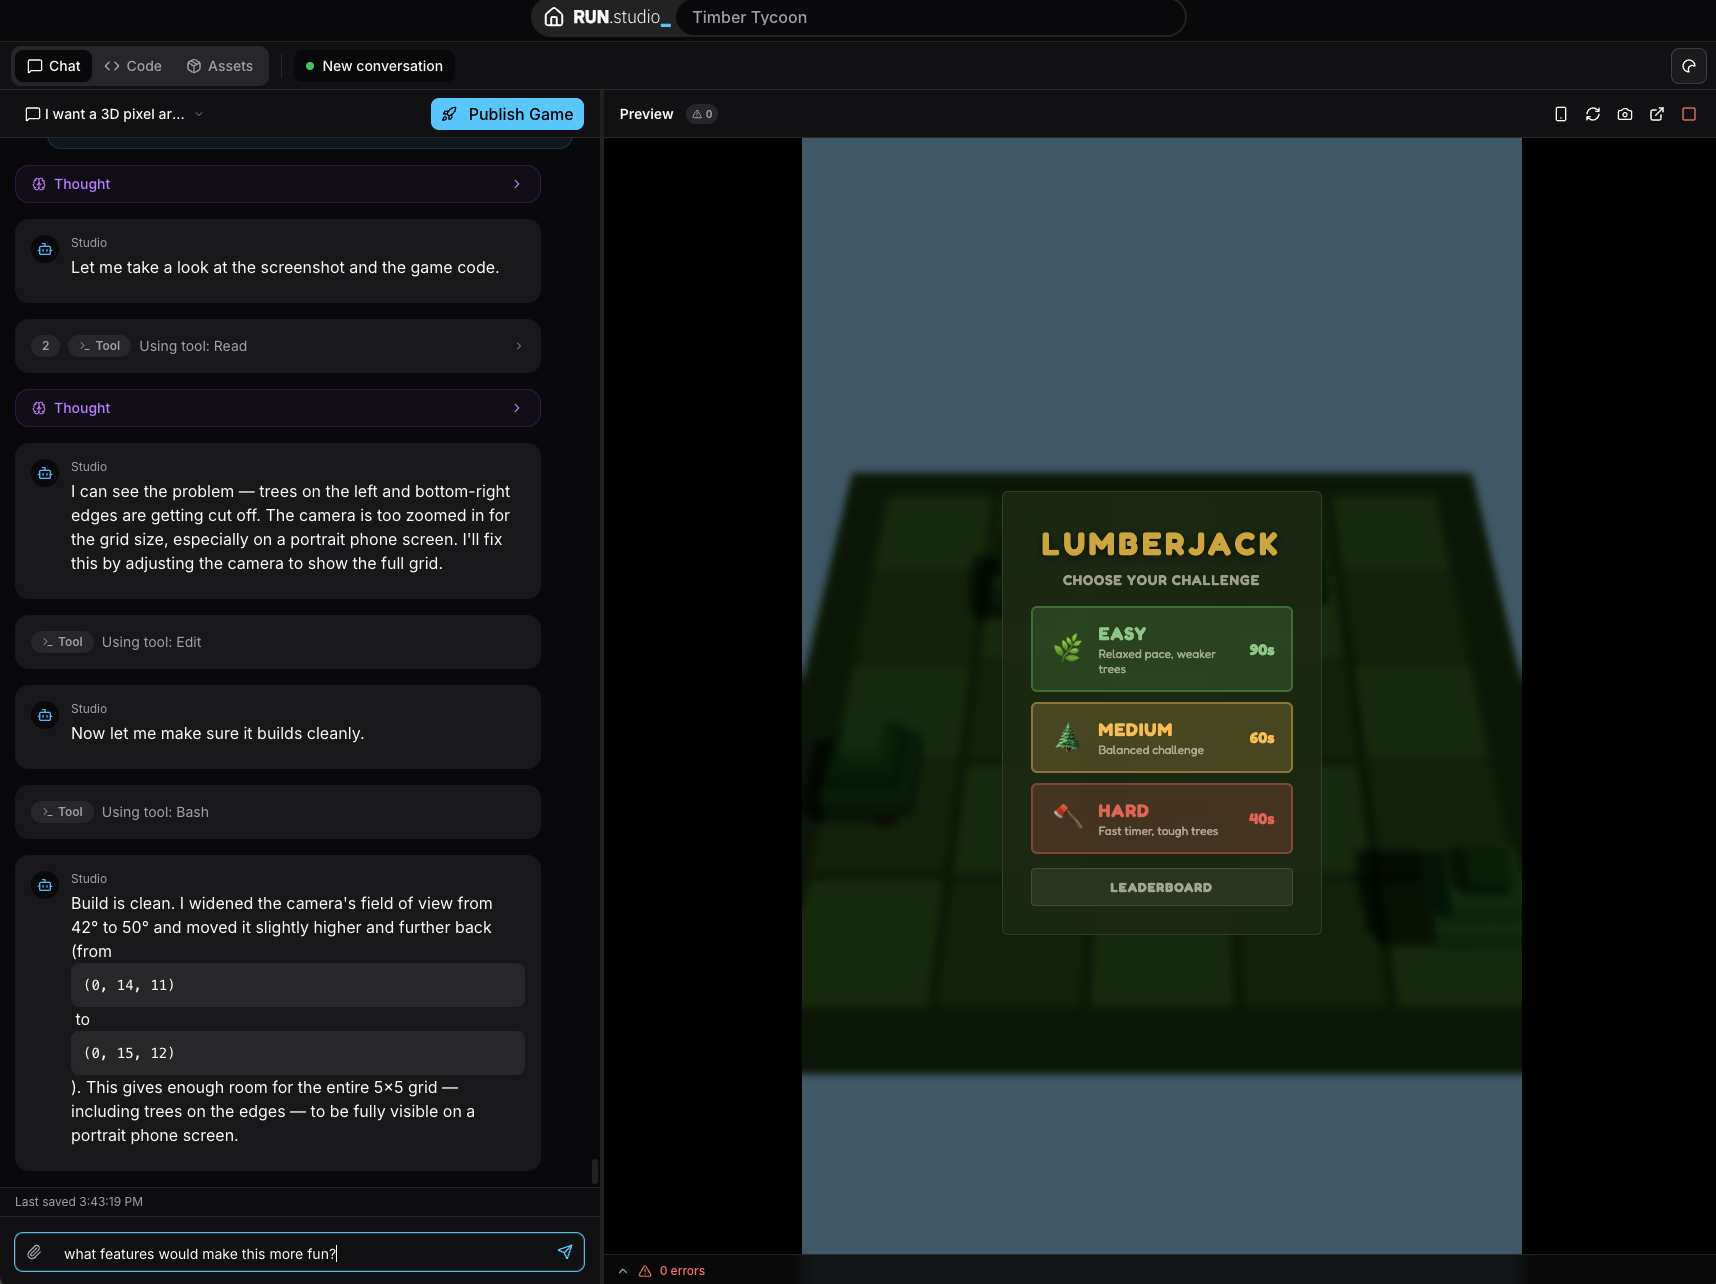Click the (0, 15, 12) code snippet

click(298, 1053)
